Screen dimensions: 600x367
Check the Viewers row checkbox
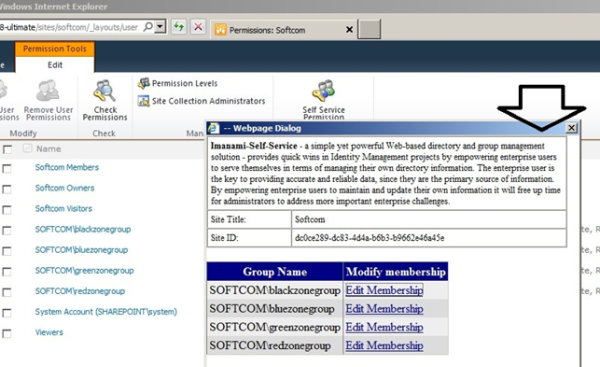(x=7, y=334)
